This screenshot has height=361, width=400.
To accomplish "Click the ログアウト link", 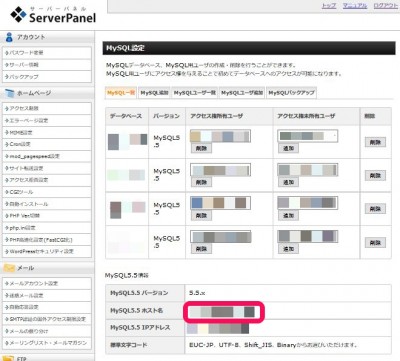I will pyautogui.click(x=385, y=6).
